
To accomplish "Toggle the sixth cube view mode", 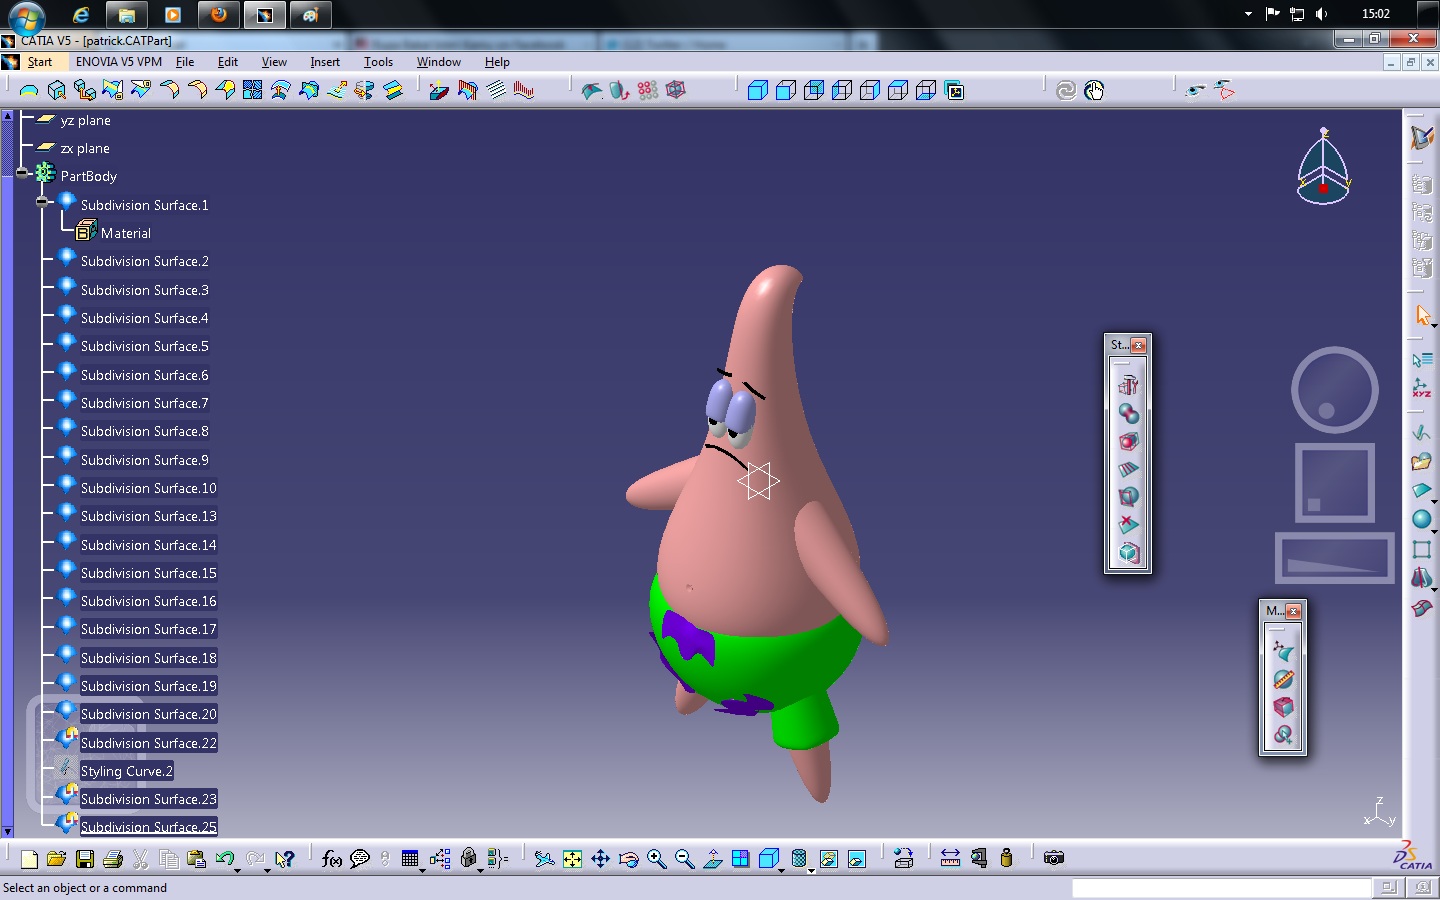I will click(x=898, y=91).
